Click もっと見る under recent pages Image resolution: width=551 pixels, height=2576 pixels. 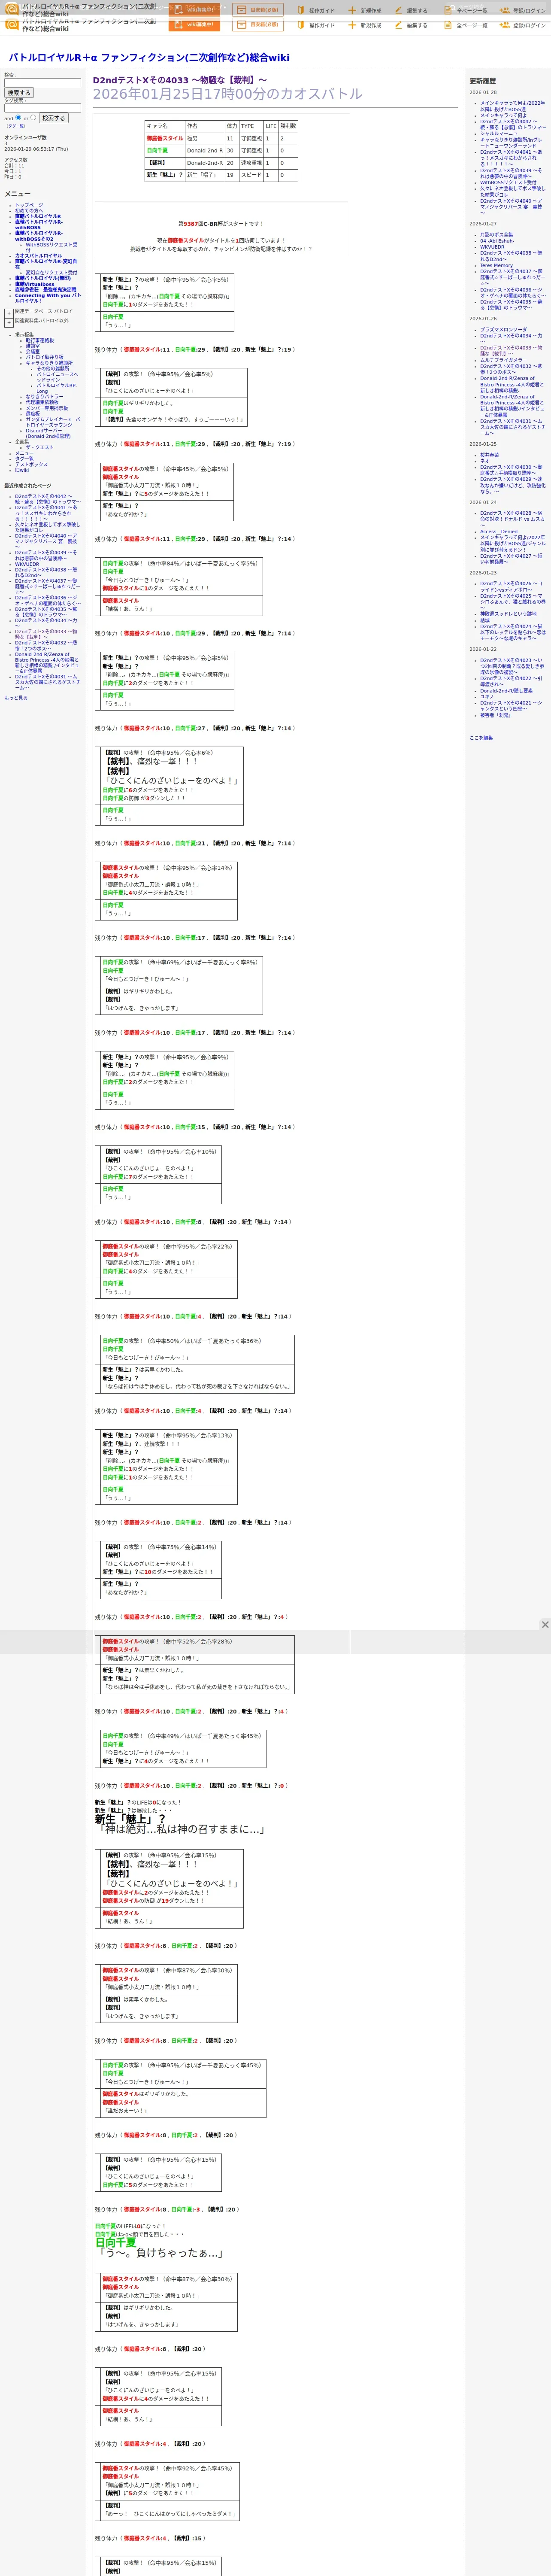[x=16, y=698]
